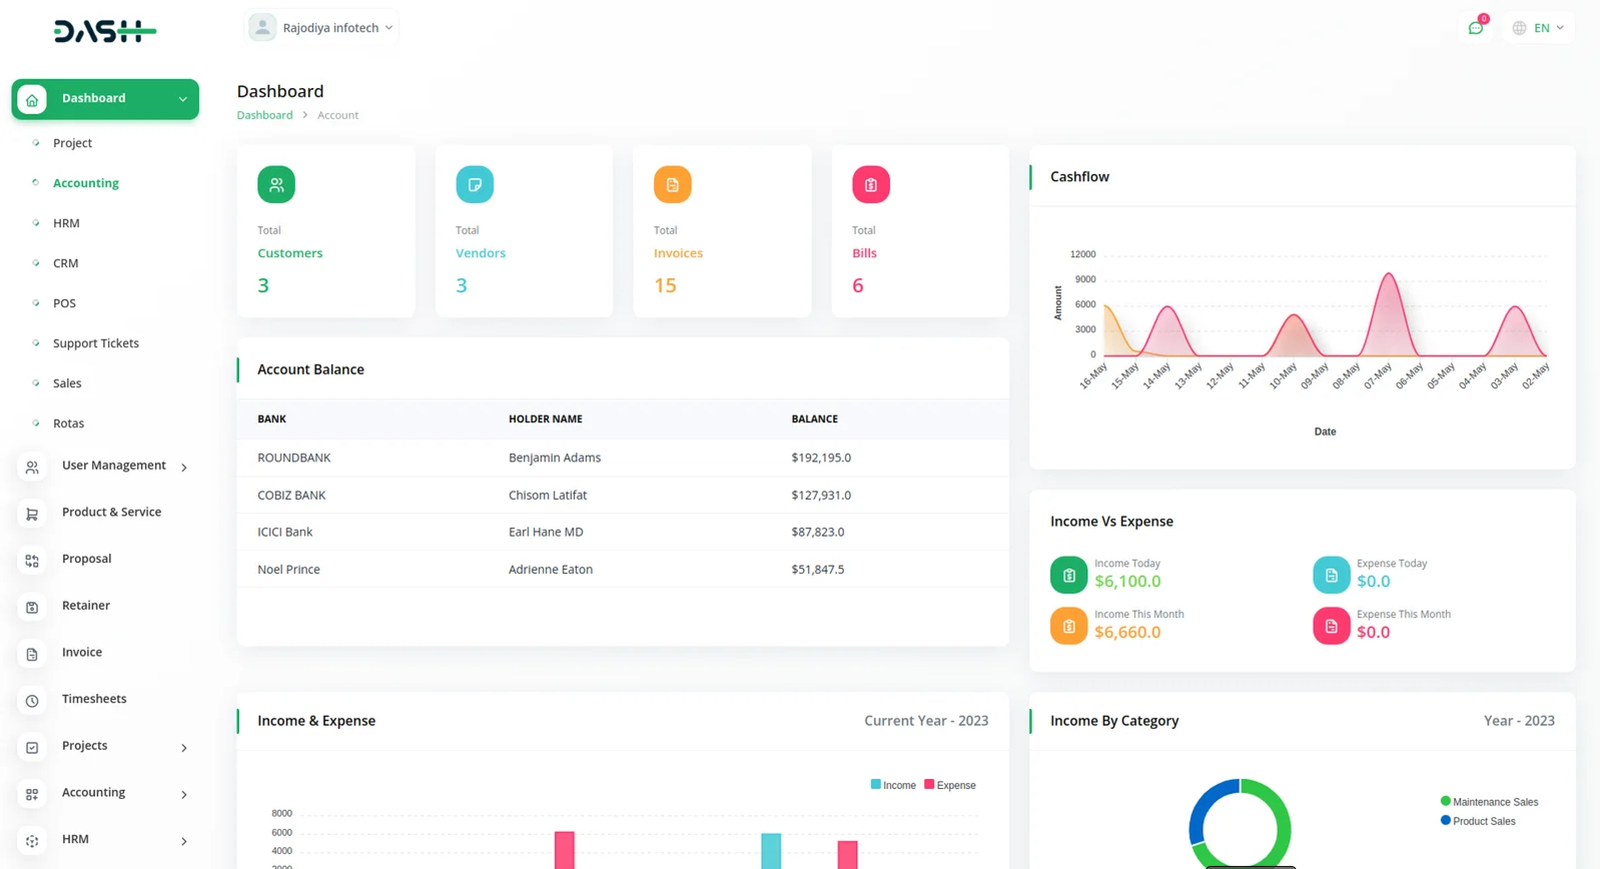This screenshot has height=869, width=1600.
Task: Select Support Tickets in the sidebar
Action: pos(96,343)
